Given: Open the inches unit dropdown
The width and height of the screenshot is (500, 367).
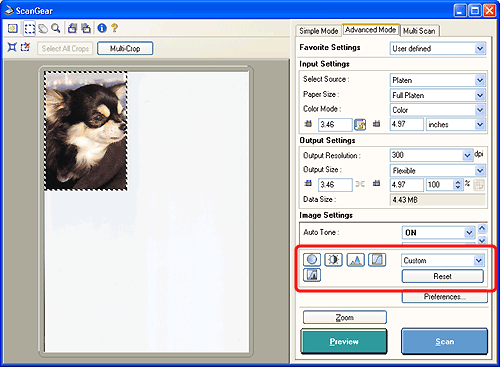Looking at the screenshot, I should pyautogui.click(x=456, y=124).
